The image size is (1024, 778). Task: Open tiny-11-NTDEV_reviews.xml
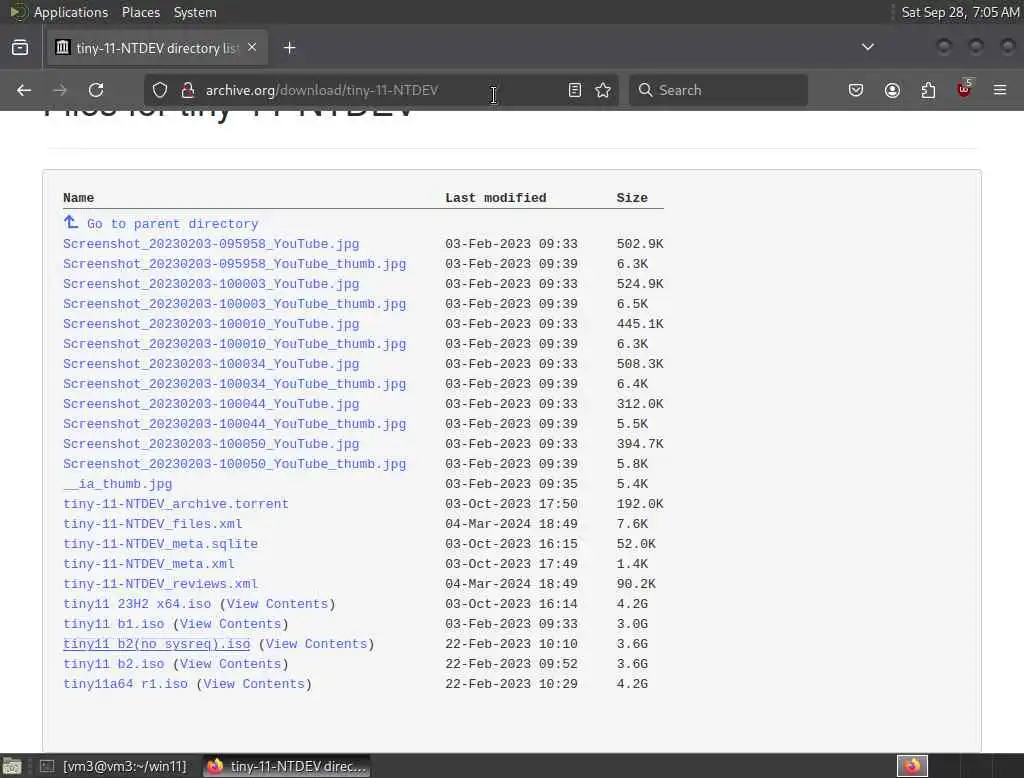[x=161, y=583]
